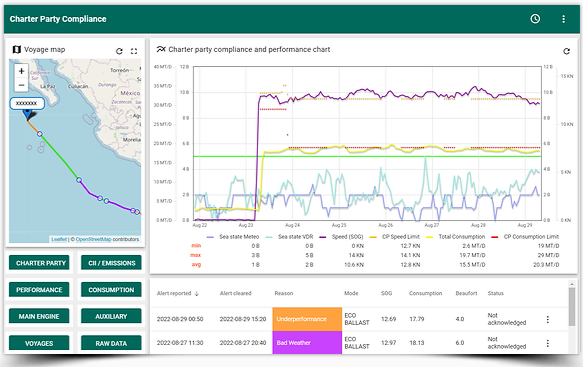Click the vessel position marker on map
This screenshot has height=367, width=583.
[28, 115]
